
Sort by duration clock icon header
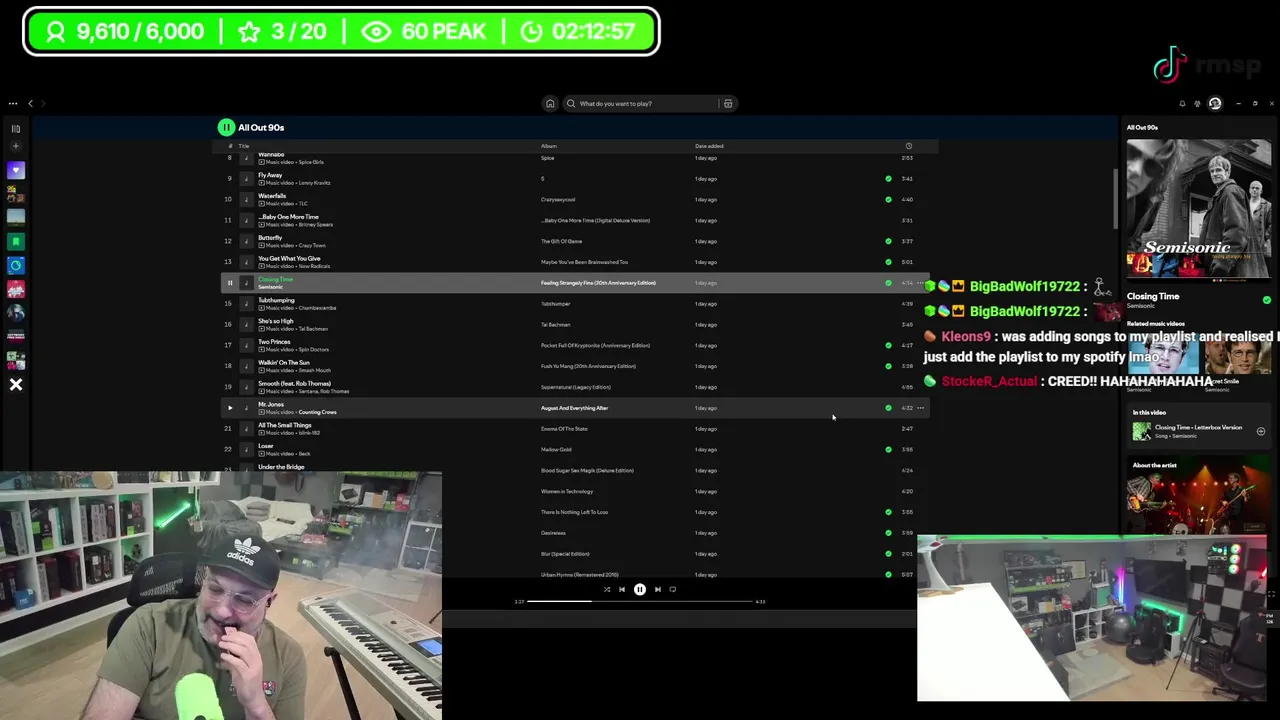tap(908, 146)
